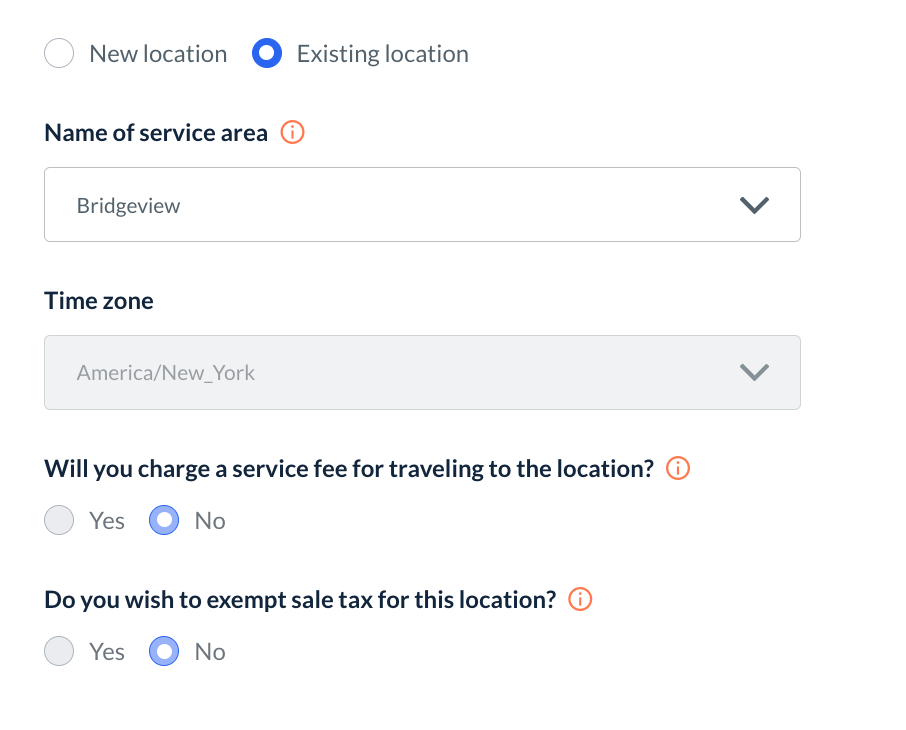906x730 pixels.
Task: Click the sale tax exemption question text
Action: click(x=300, y=600)
